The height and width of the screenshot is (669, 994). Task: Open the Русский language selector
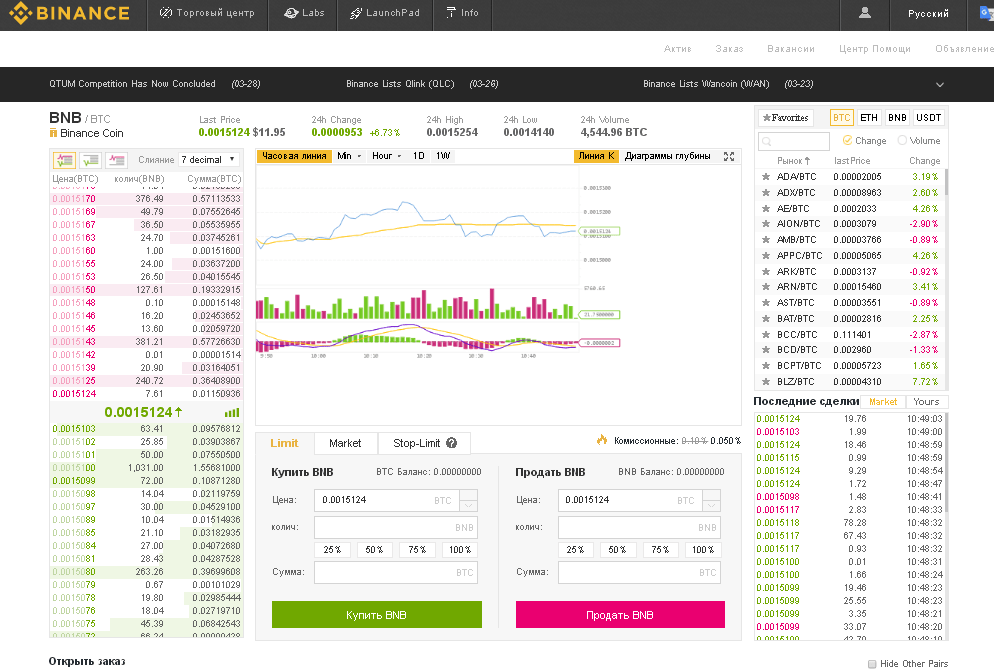pyautogui.click(x=928, y=13)
